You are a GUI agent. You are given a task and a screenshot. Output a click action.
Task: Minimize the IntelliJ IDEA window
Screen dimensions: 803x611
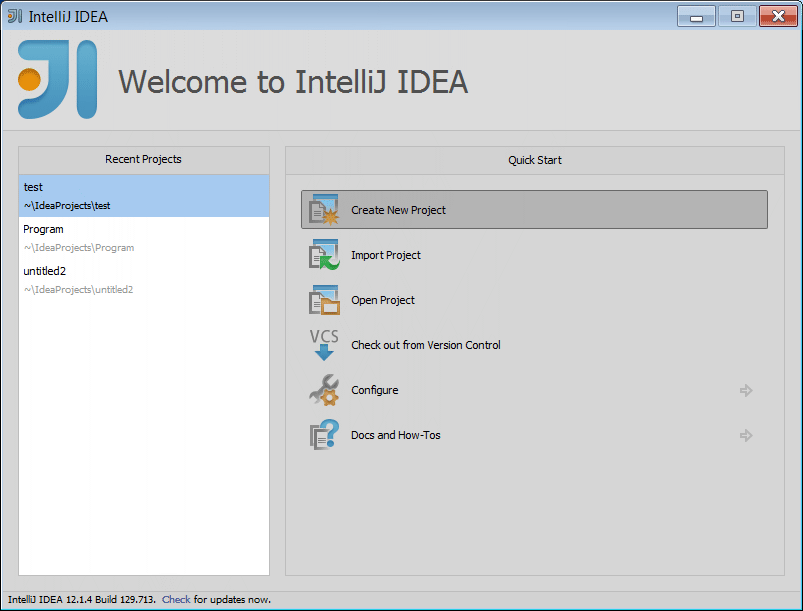coord(696,16)
